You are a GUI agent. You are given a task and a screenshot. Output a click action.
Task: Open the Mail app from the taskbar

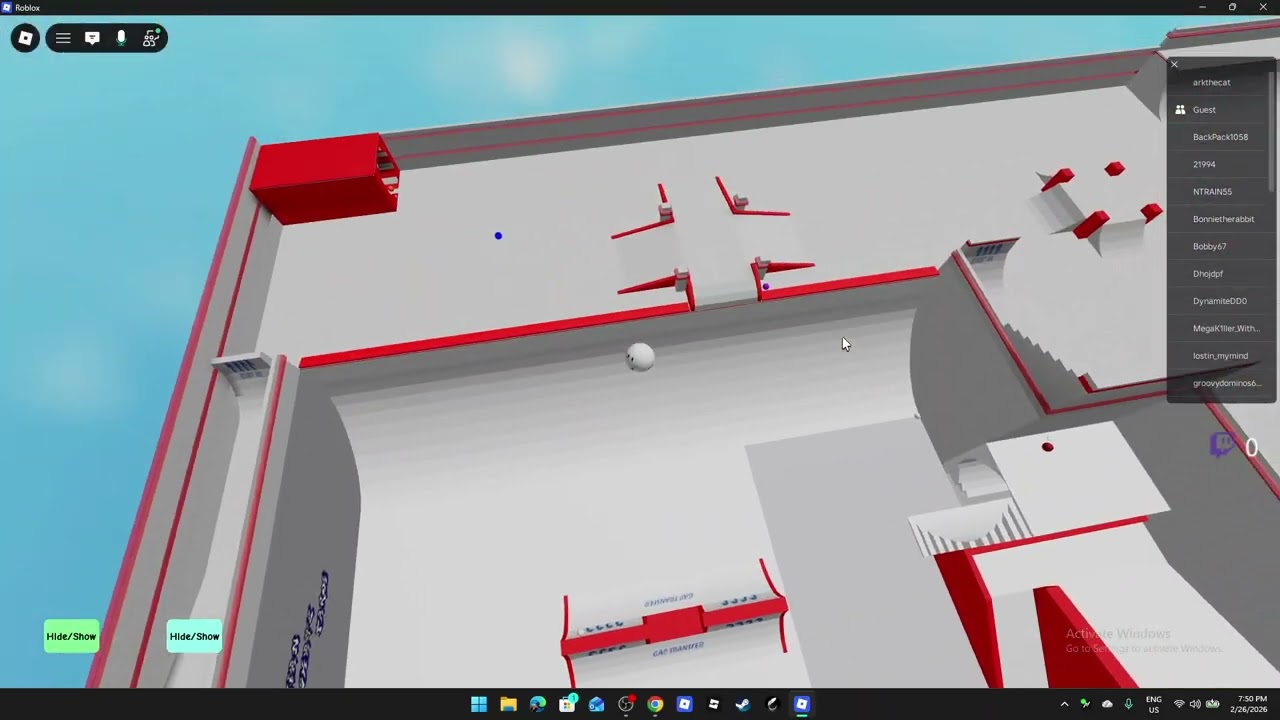pos(596,704)
